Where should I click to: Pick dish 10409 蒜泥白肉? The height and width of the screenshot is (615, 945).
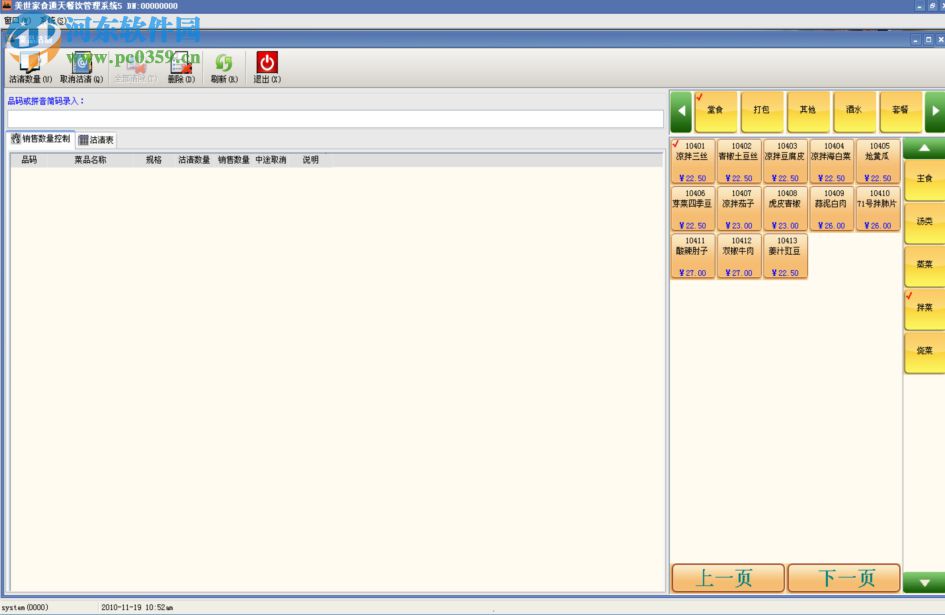click(x=832, y=209)
